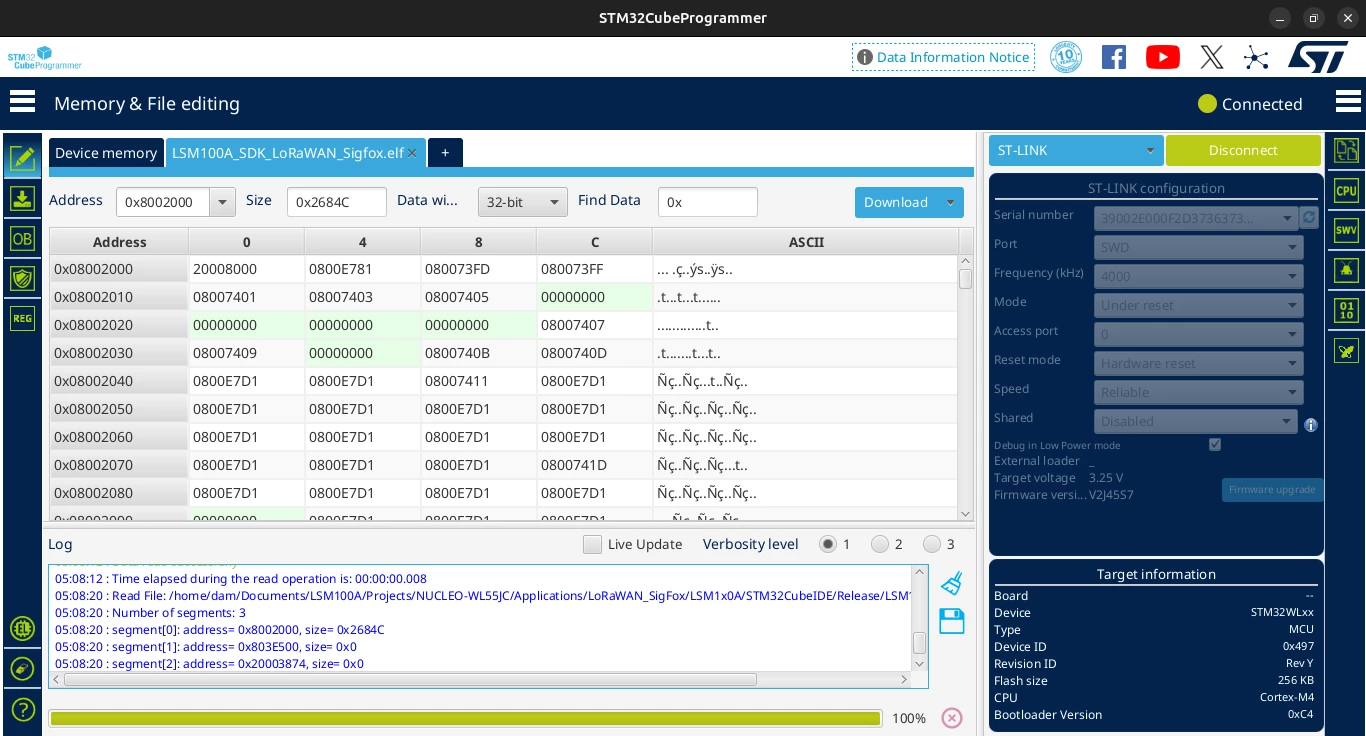
Task: Click the eraser icon in left sidebar
Action: coord(22,668)
